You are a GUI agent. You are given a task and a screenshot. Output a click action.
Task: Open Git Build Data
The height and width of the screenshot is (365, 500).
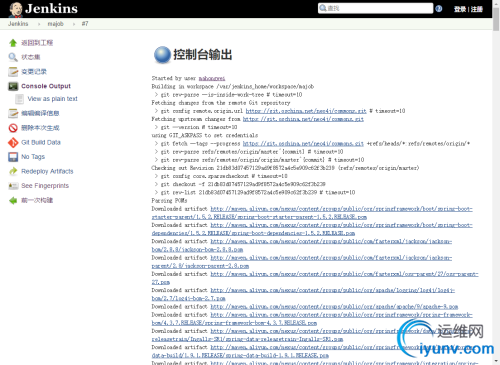point(41,142)
